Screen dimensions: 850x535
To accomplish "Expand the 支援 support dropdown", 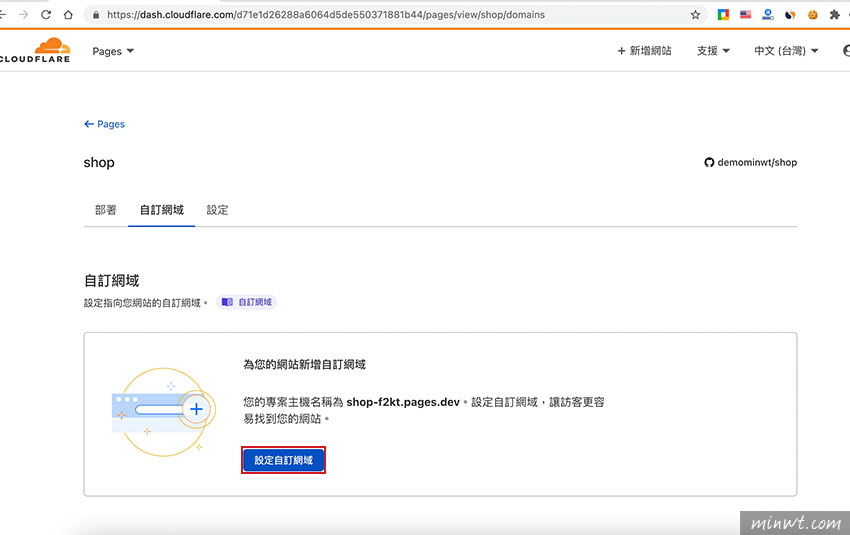I will tap(713, 51).
